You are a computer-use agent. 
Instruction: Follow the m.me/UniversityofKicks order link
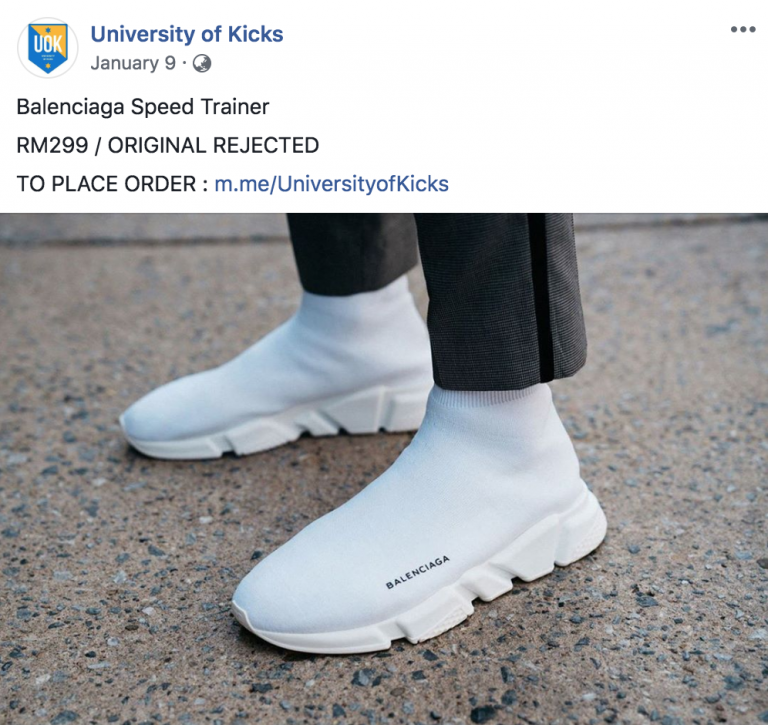[332, 184]
